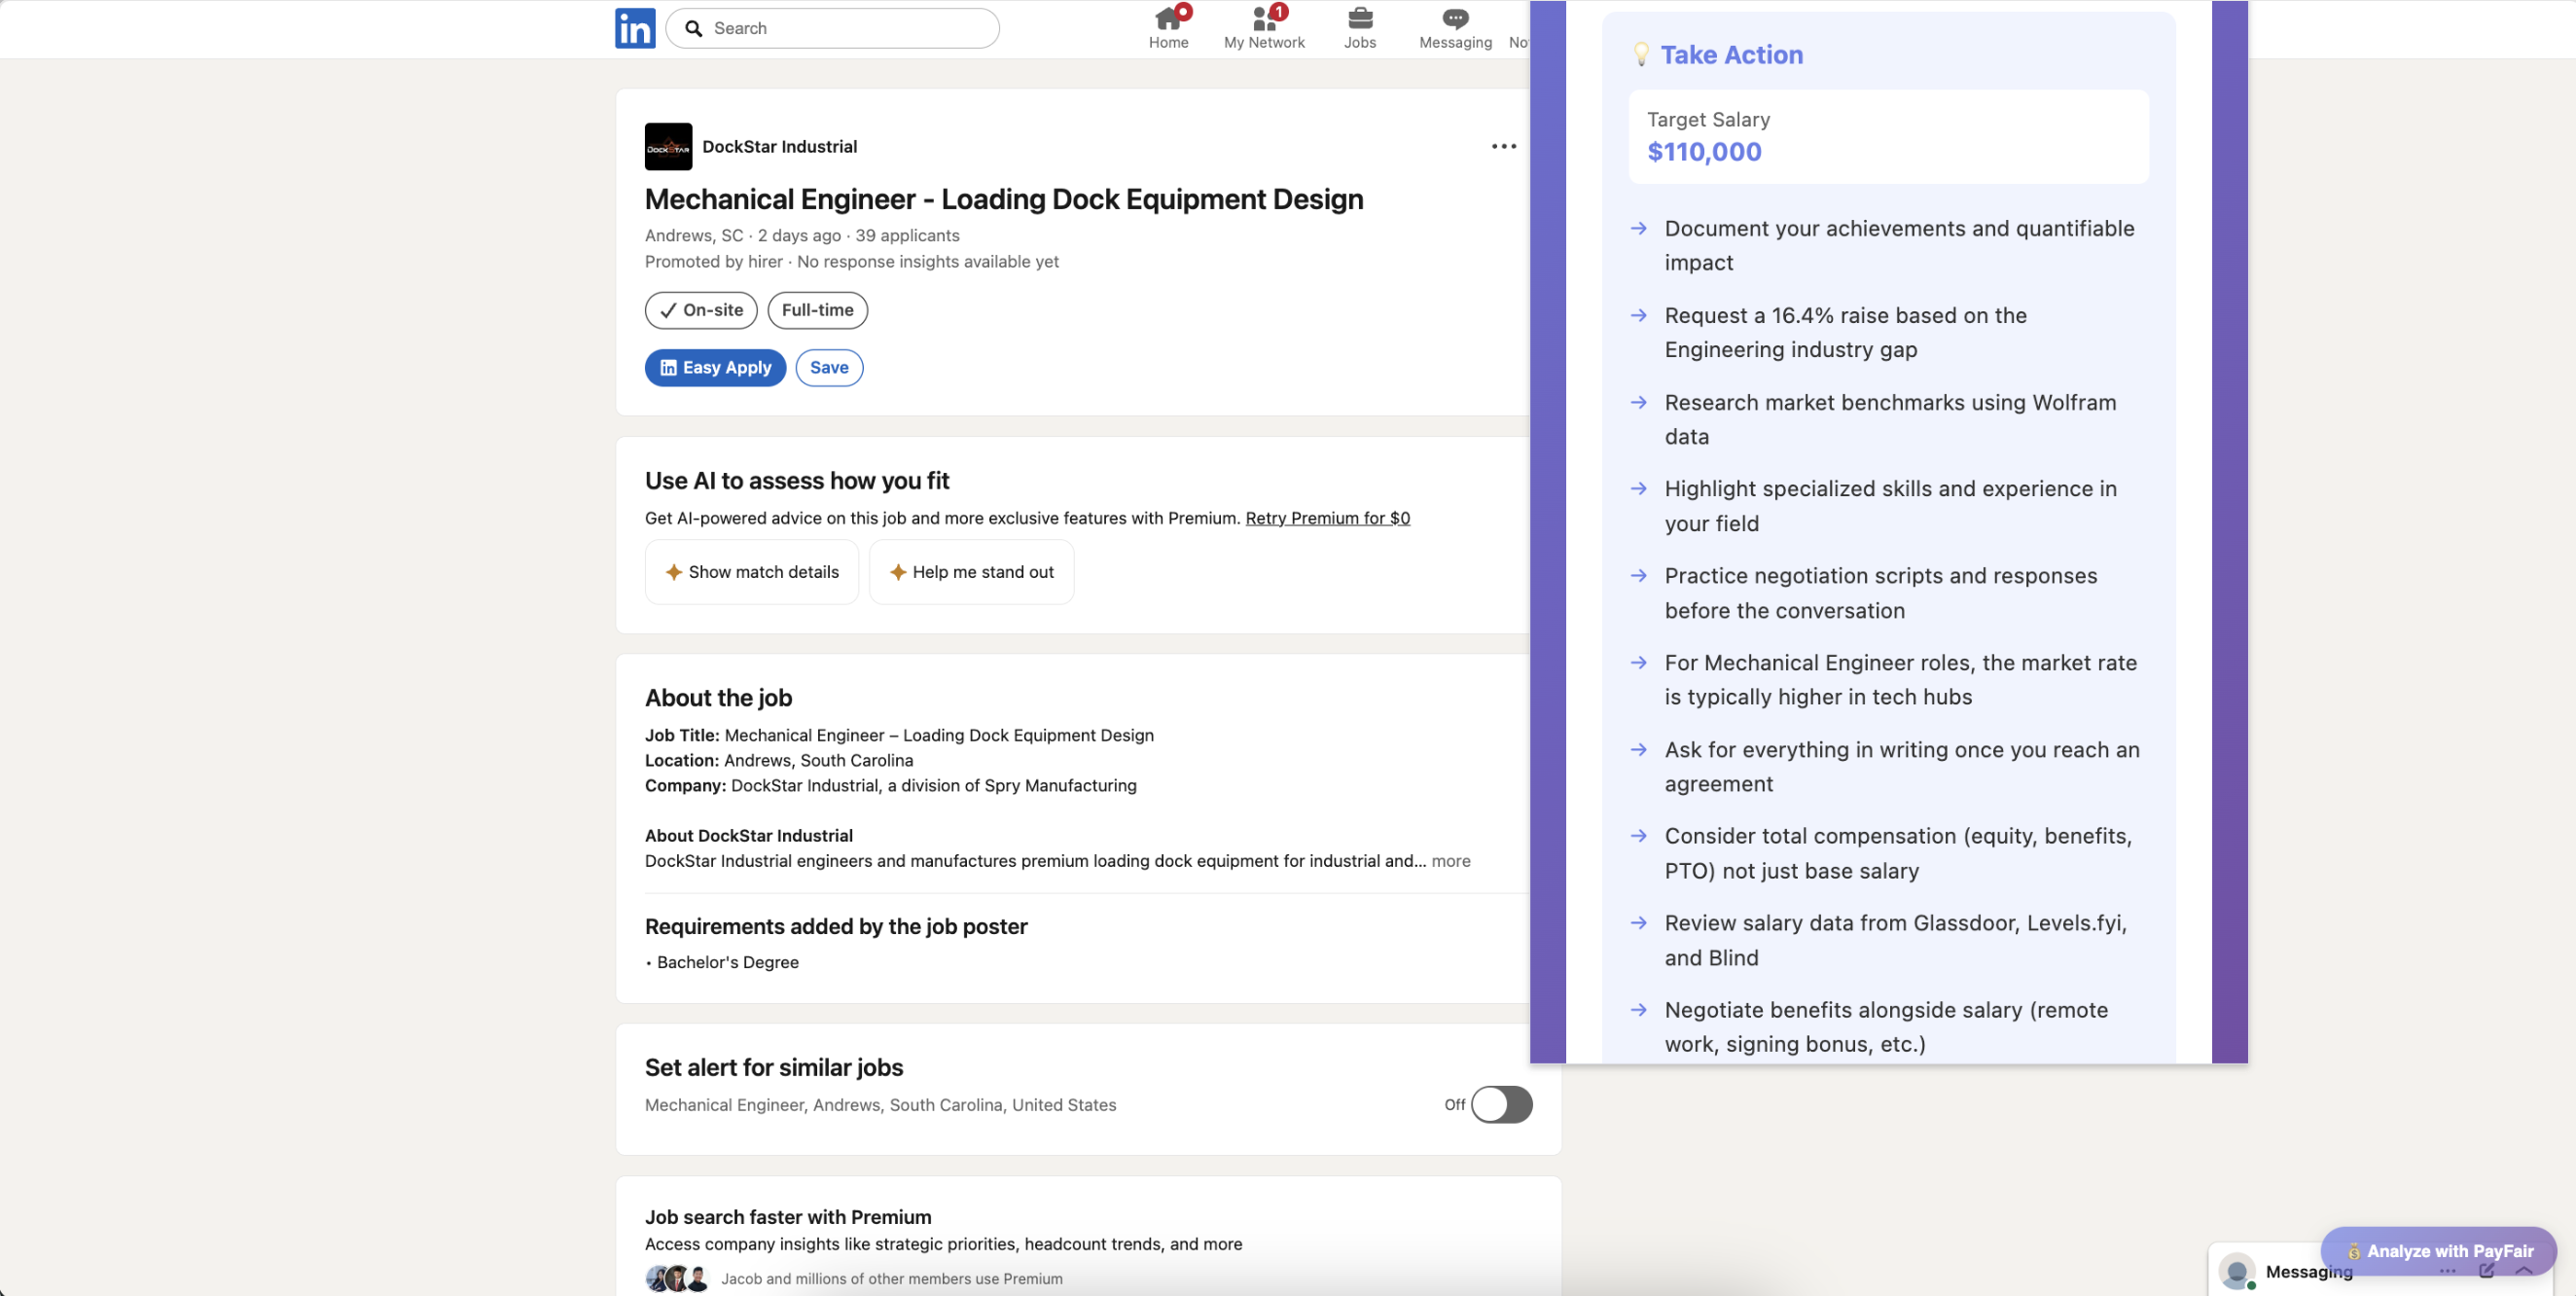
Task: Click the Analyze with PayFair button
Action: (x=2438, y=1250)
